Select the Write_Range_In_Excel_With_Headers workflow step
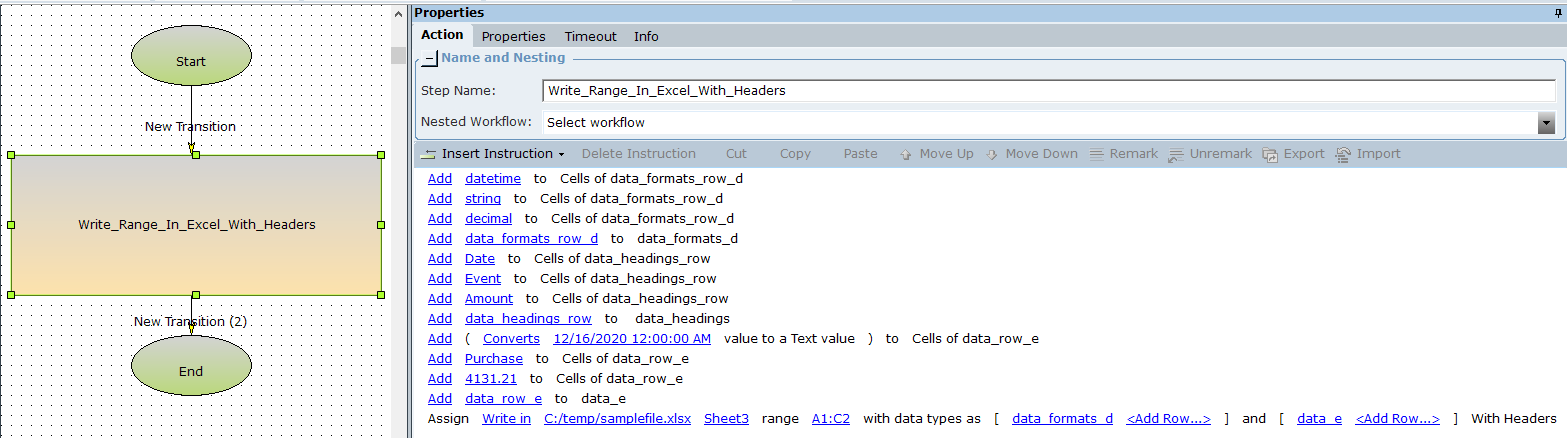Image resolution: width=1567 pixels, height=438 pixels. coord(196,225)
